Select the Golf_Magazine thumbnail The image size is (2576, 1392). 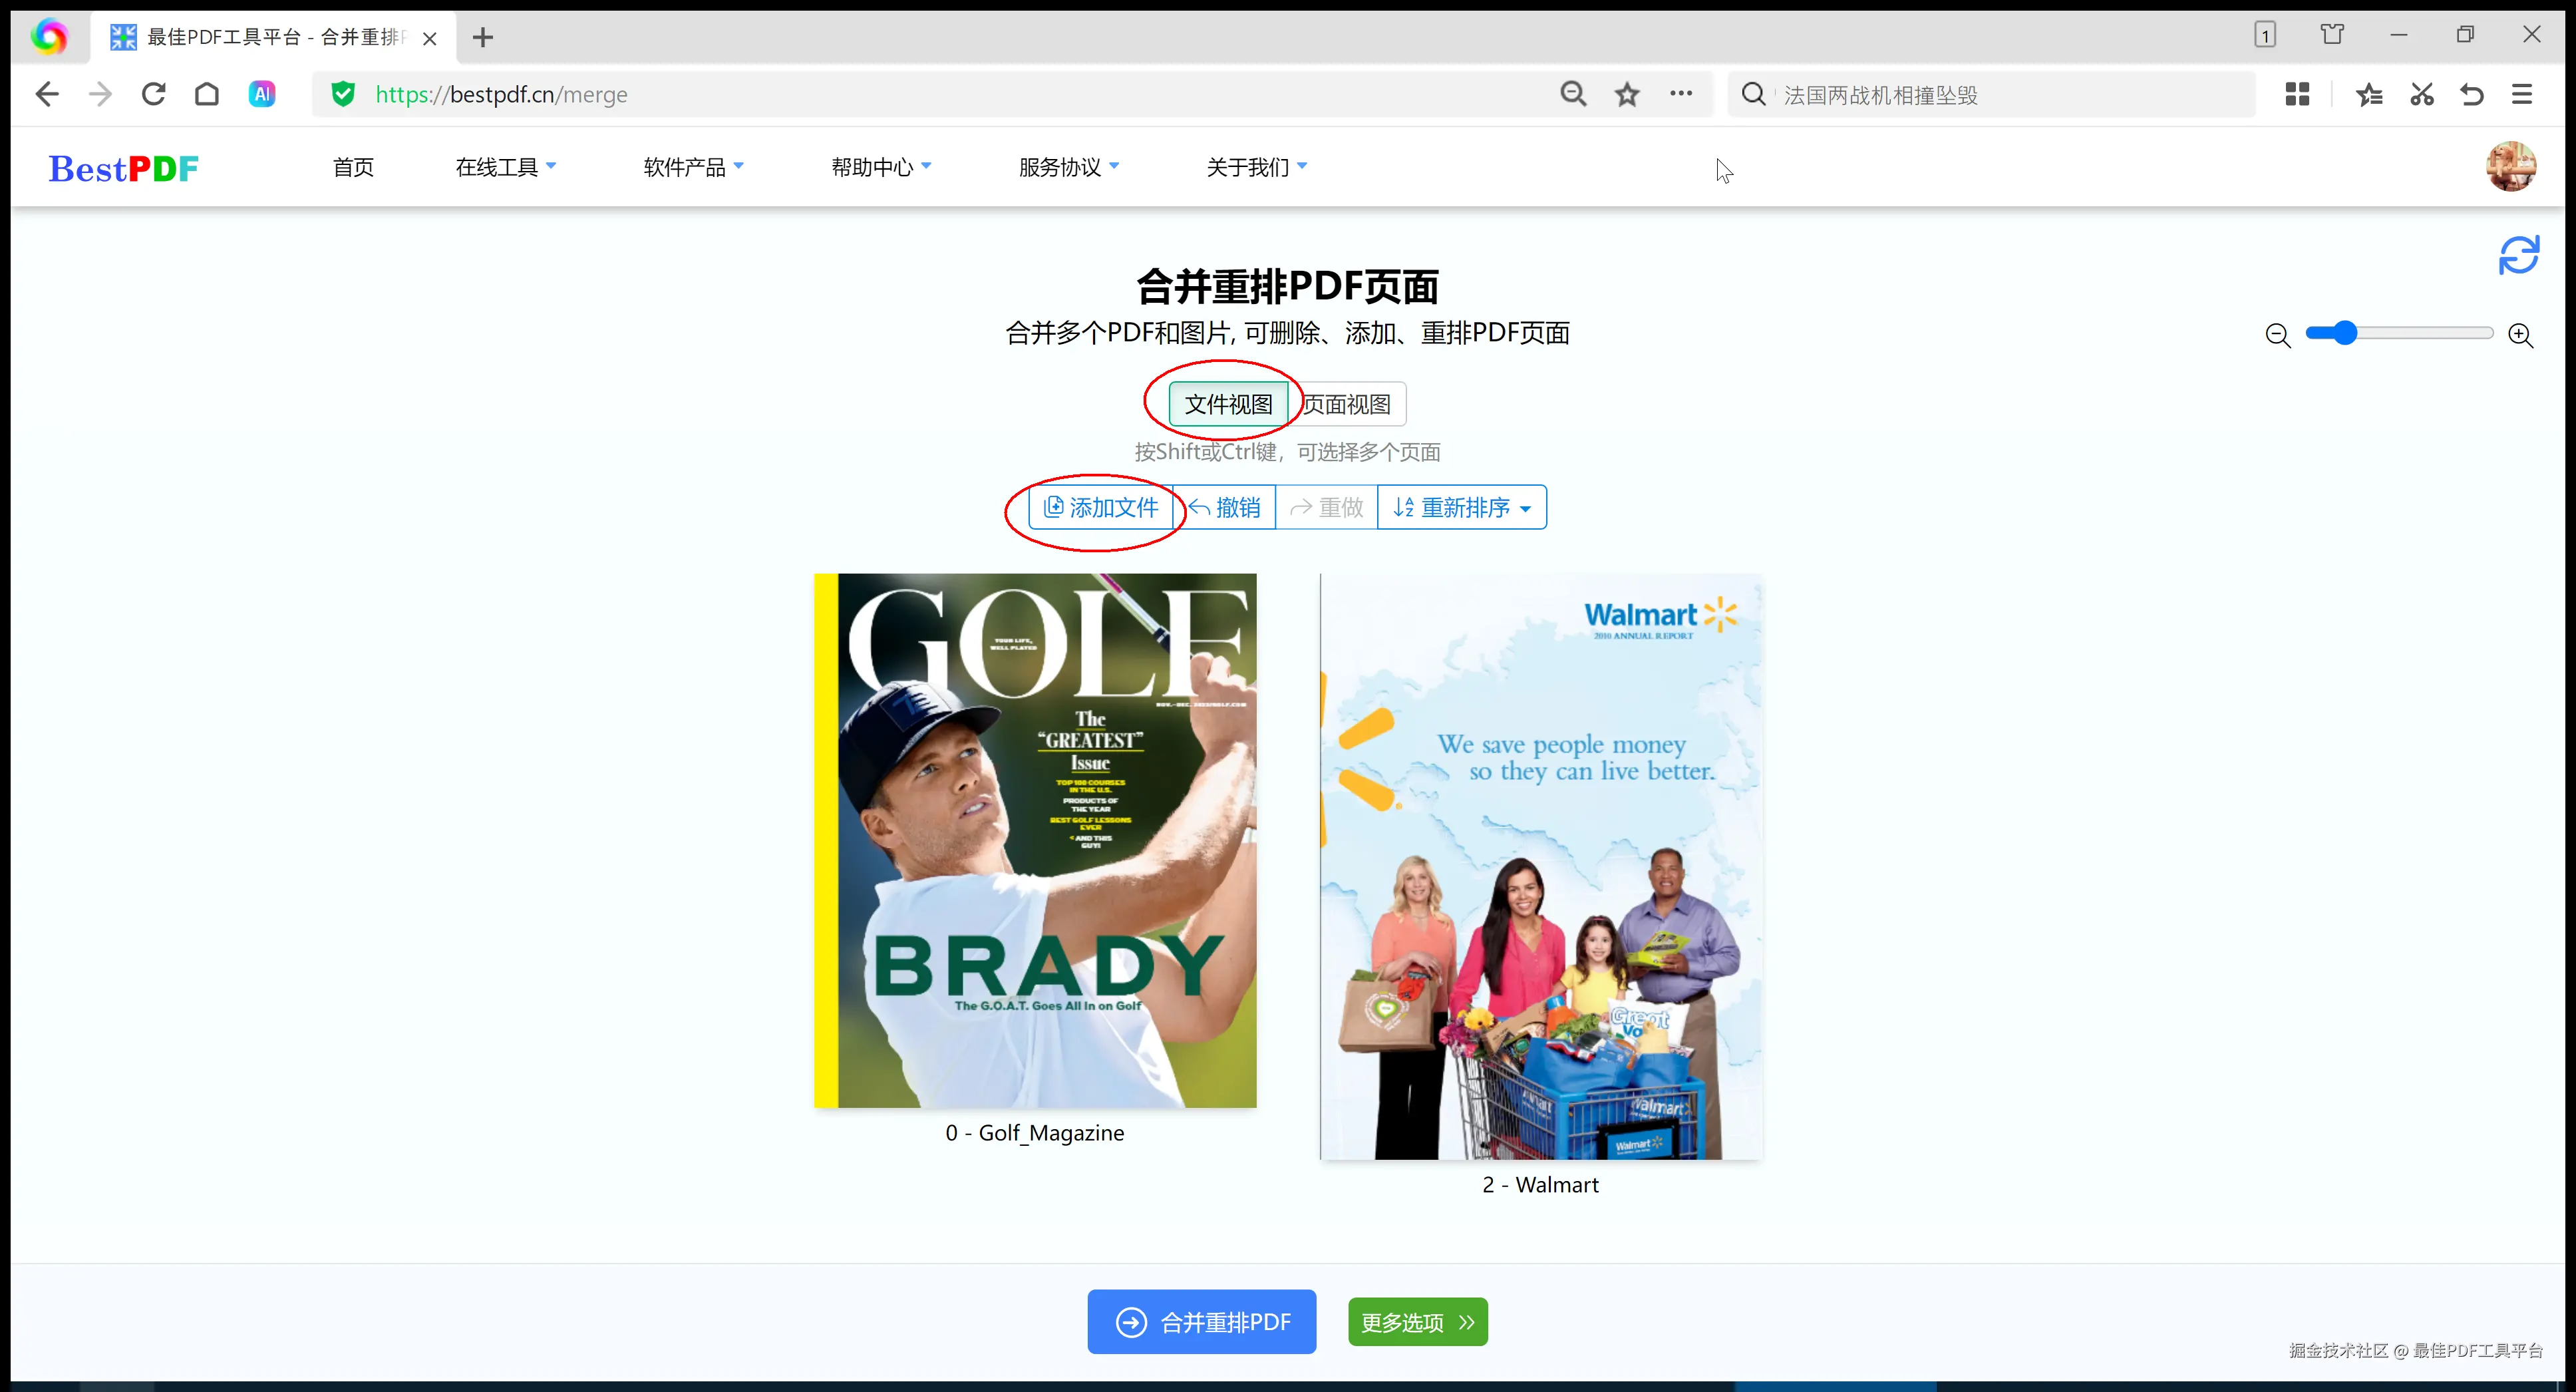coord(1035,840)
